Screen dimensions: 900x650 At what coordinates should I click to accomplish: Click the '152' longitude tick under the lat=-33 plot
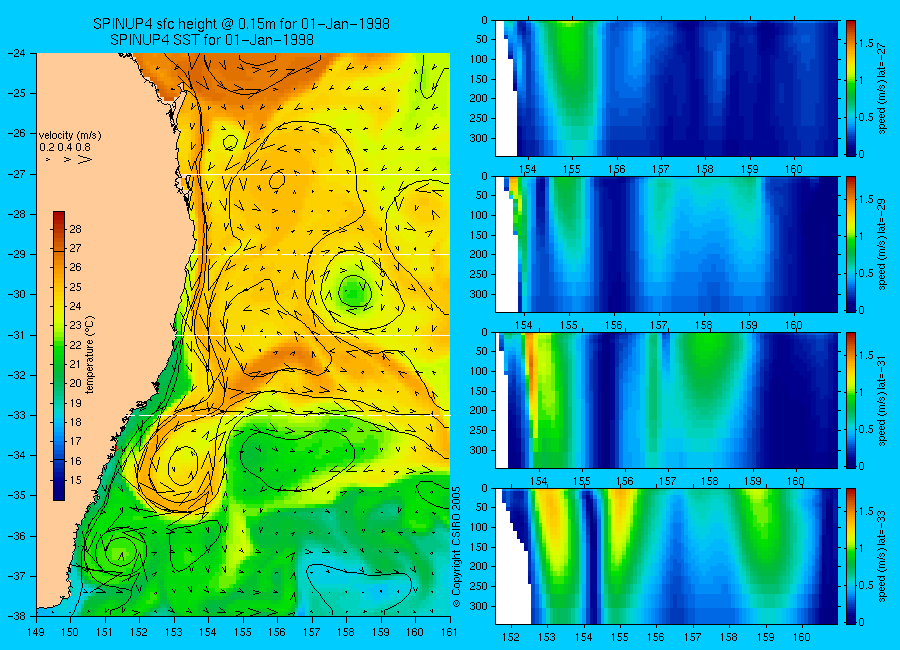pos(510,637)
